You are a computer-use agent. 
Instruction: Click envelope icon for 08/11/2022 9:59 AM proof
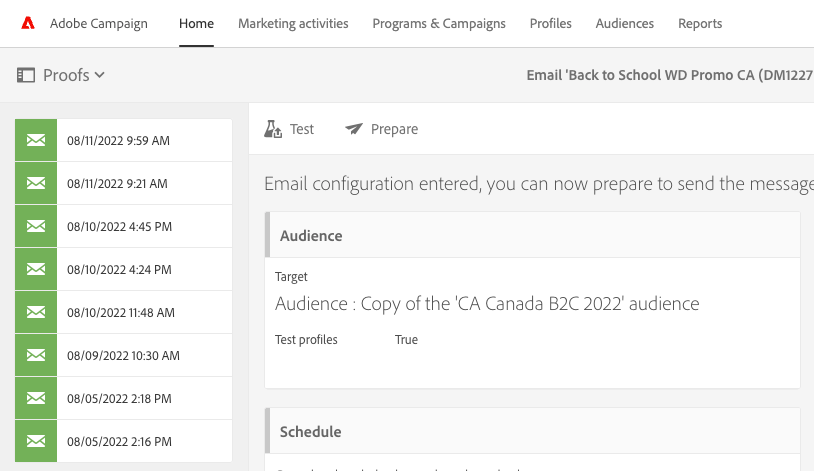pyautogui.click(x=36, y=140)
